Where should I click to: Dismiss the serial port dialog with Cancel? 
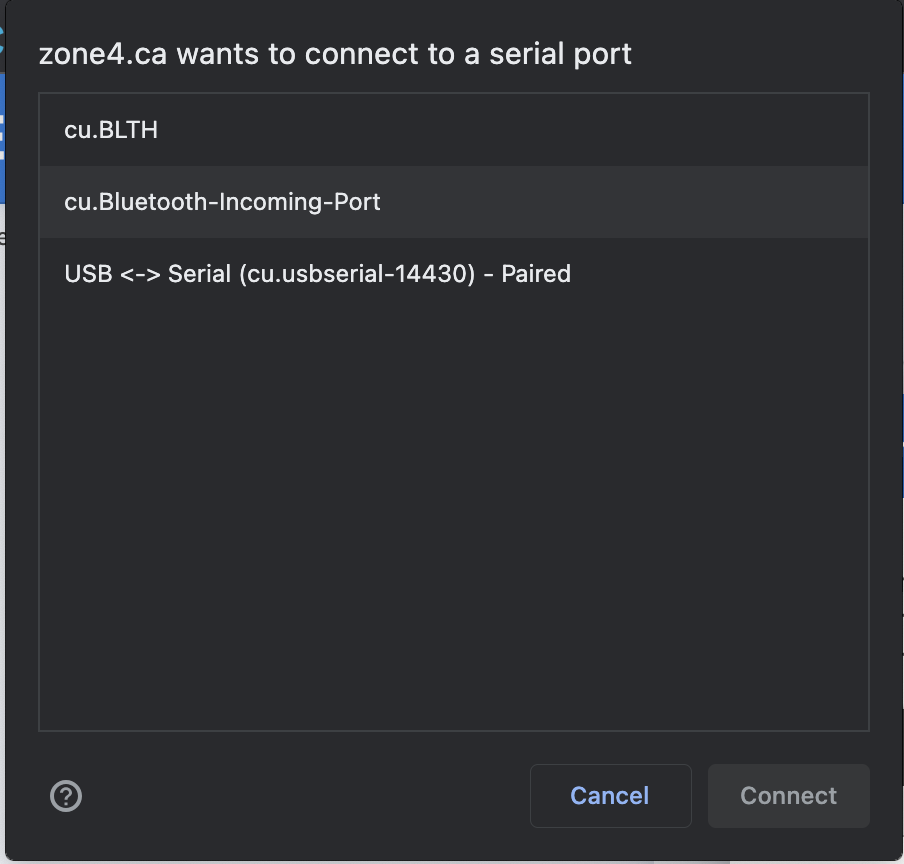point(610,796)
